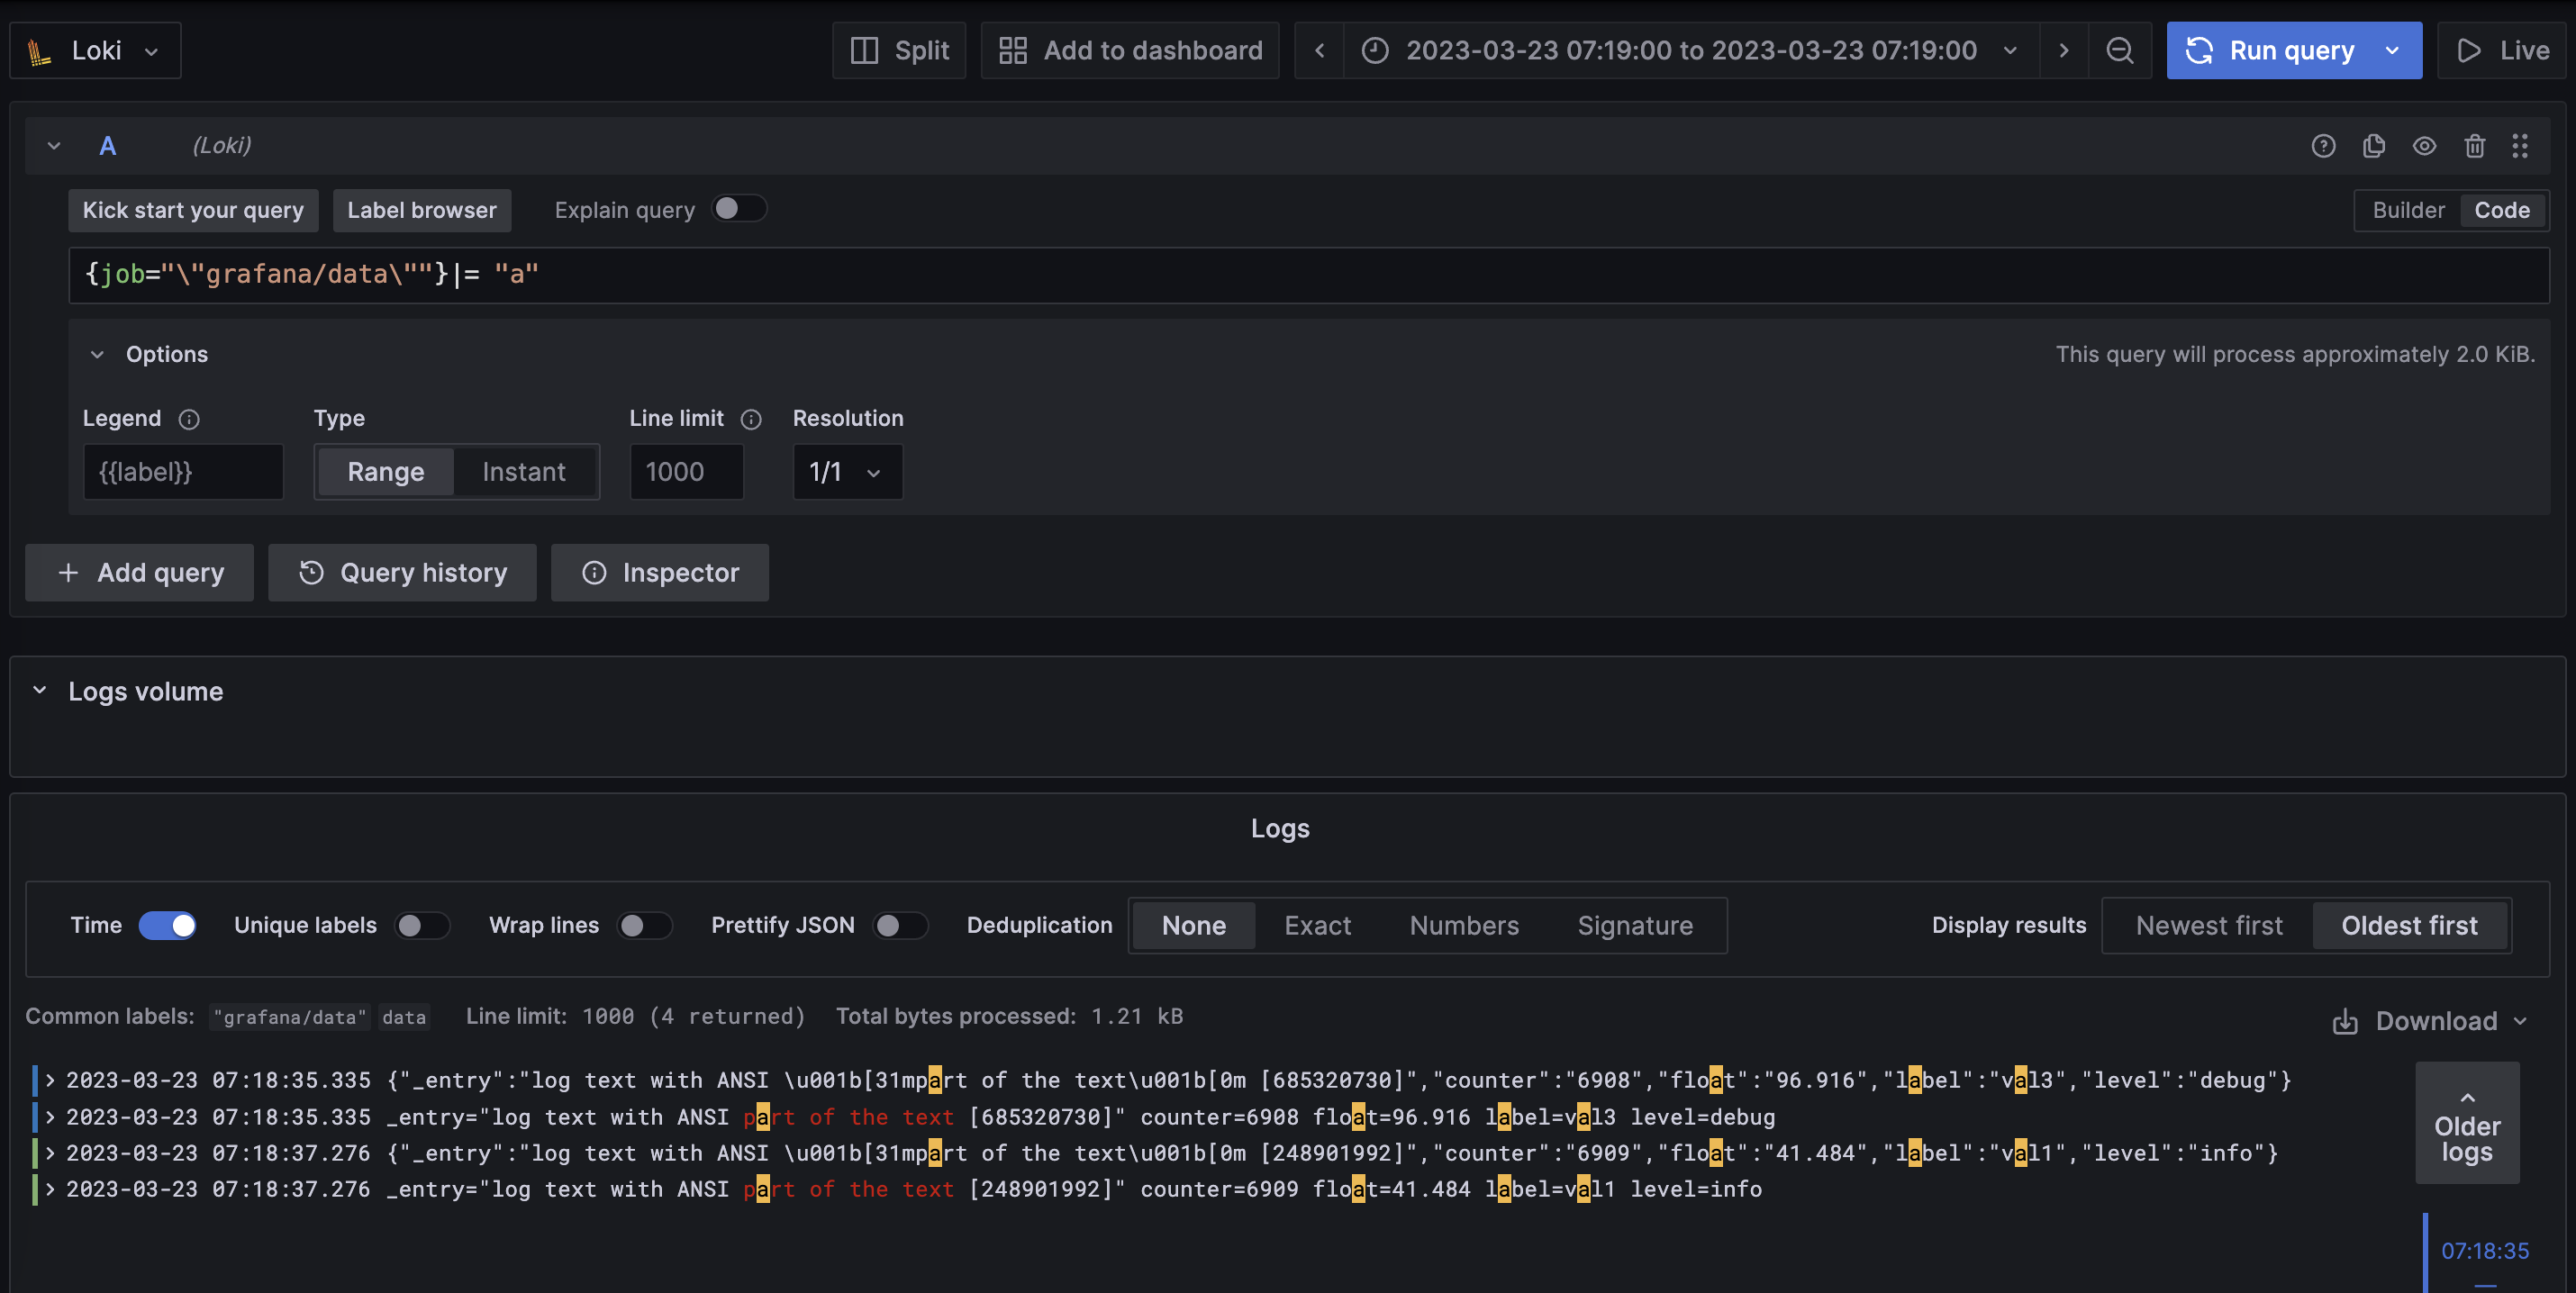The image size is (2576, 1293).
Task: Open the Add to dashboard panel
Action: click(x=1129, y=50)
